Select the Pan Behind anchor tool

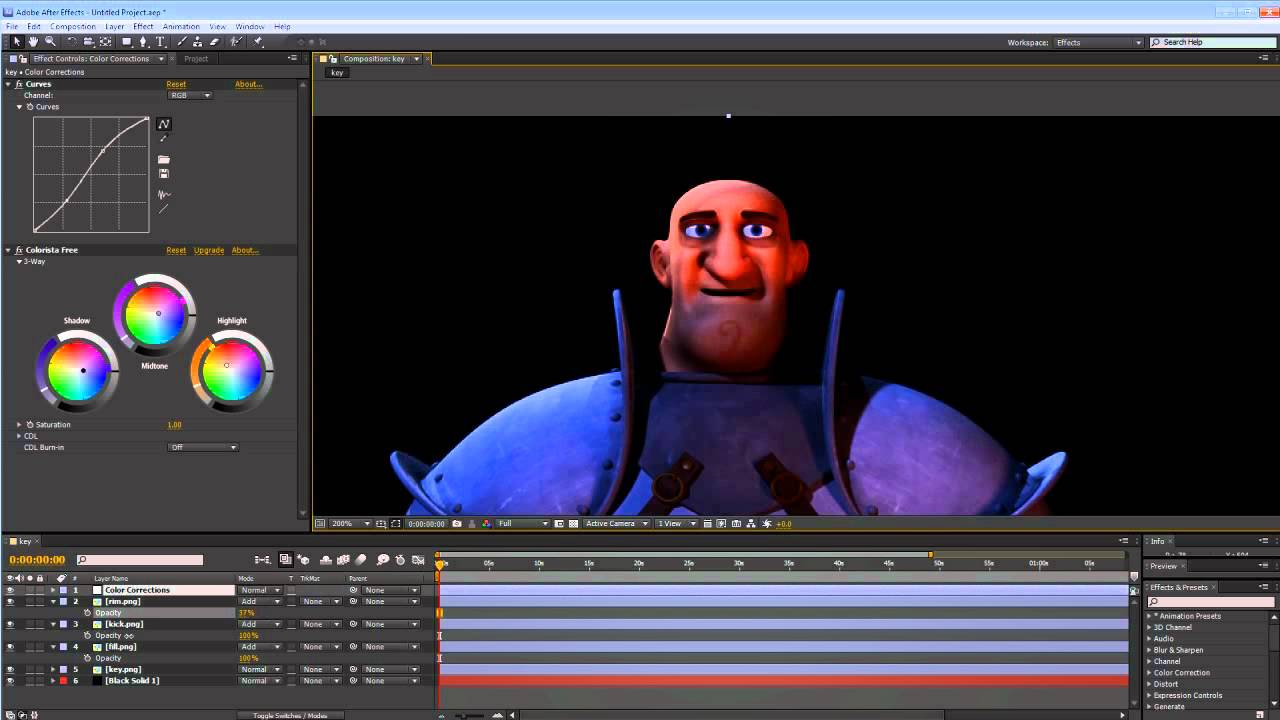(106, 42)
